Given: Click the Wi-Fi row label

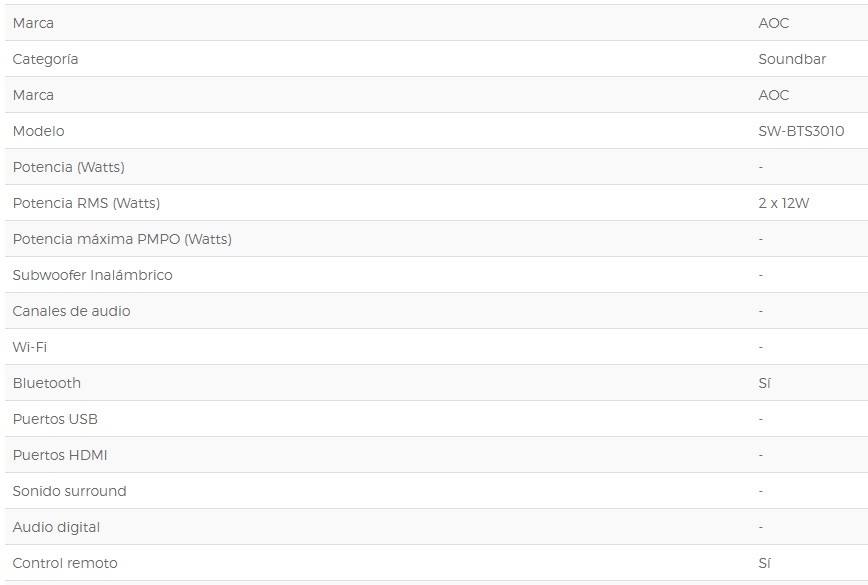Looking at the screenshot, I should (30, 347).
